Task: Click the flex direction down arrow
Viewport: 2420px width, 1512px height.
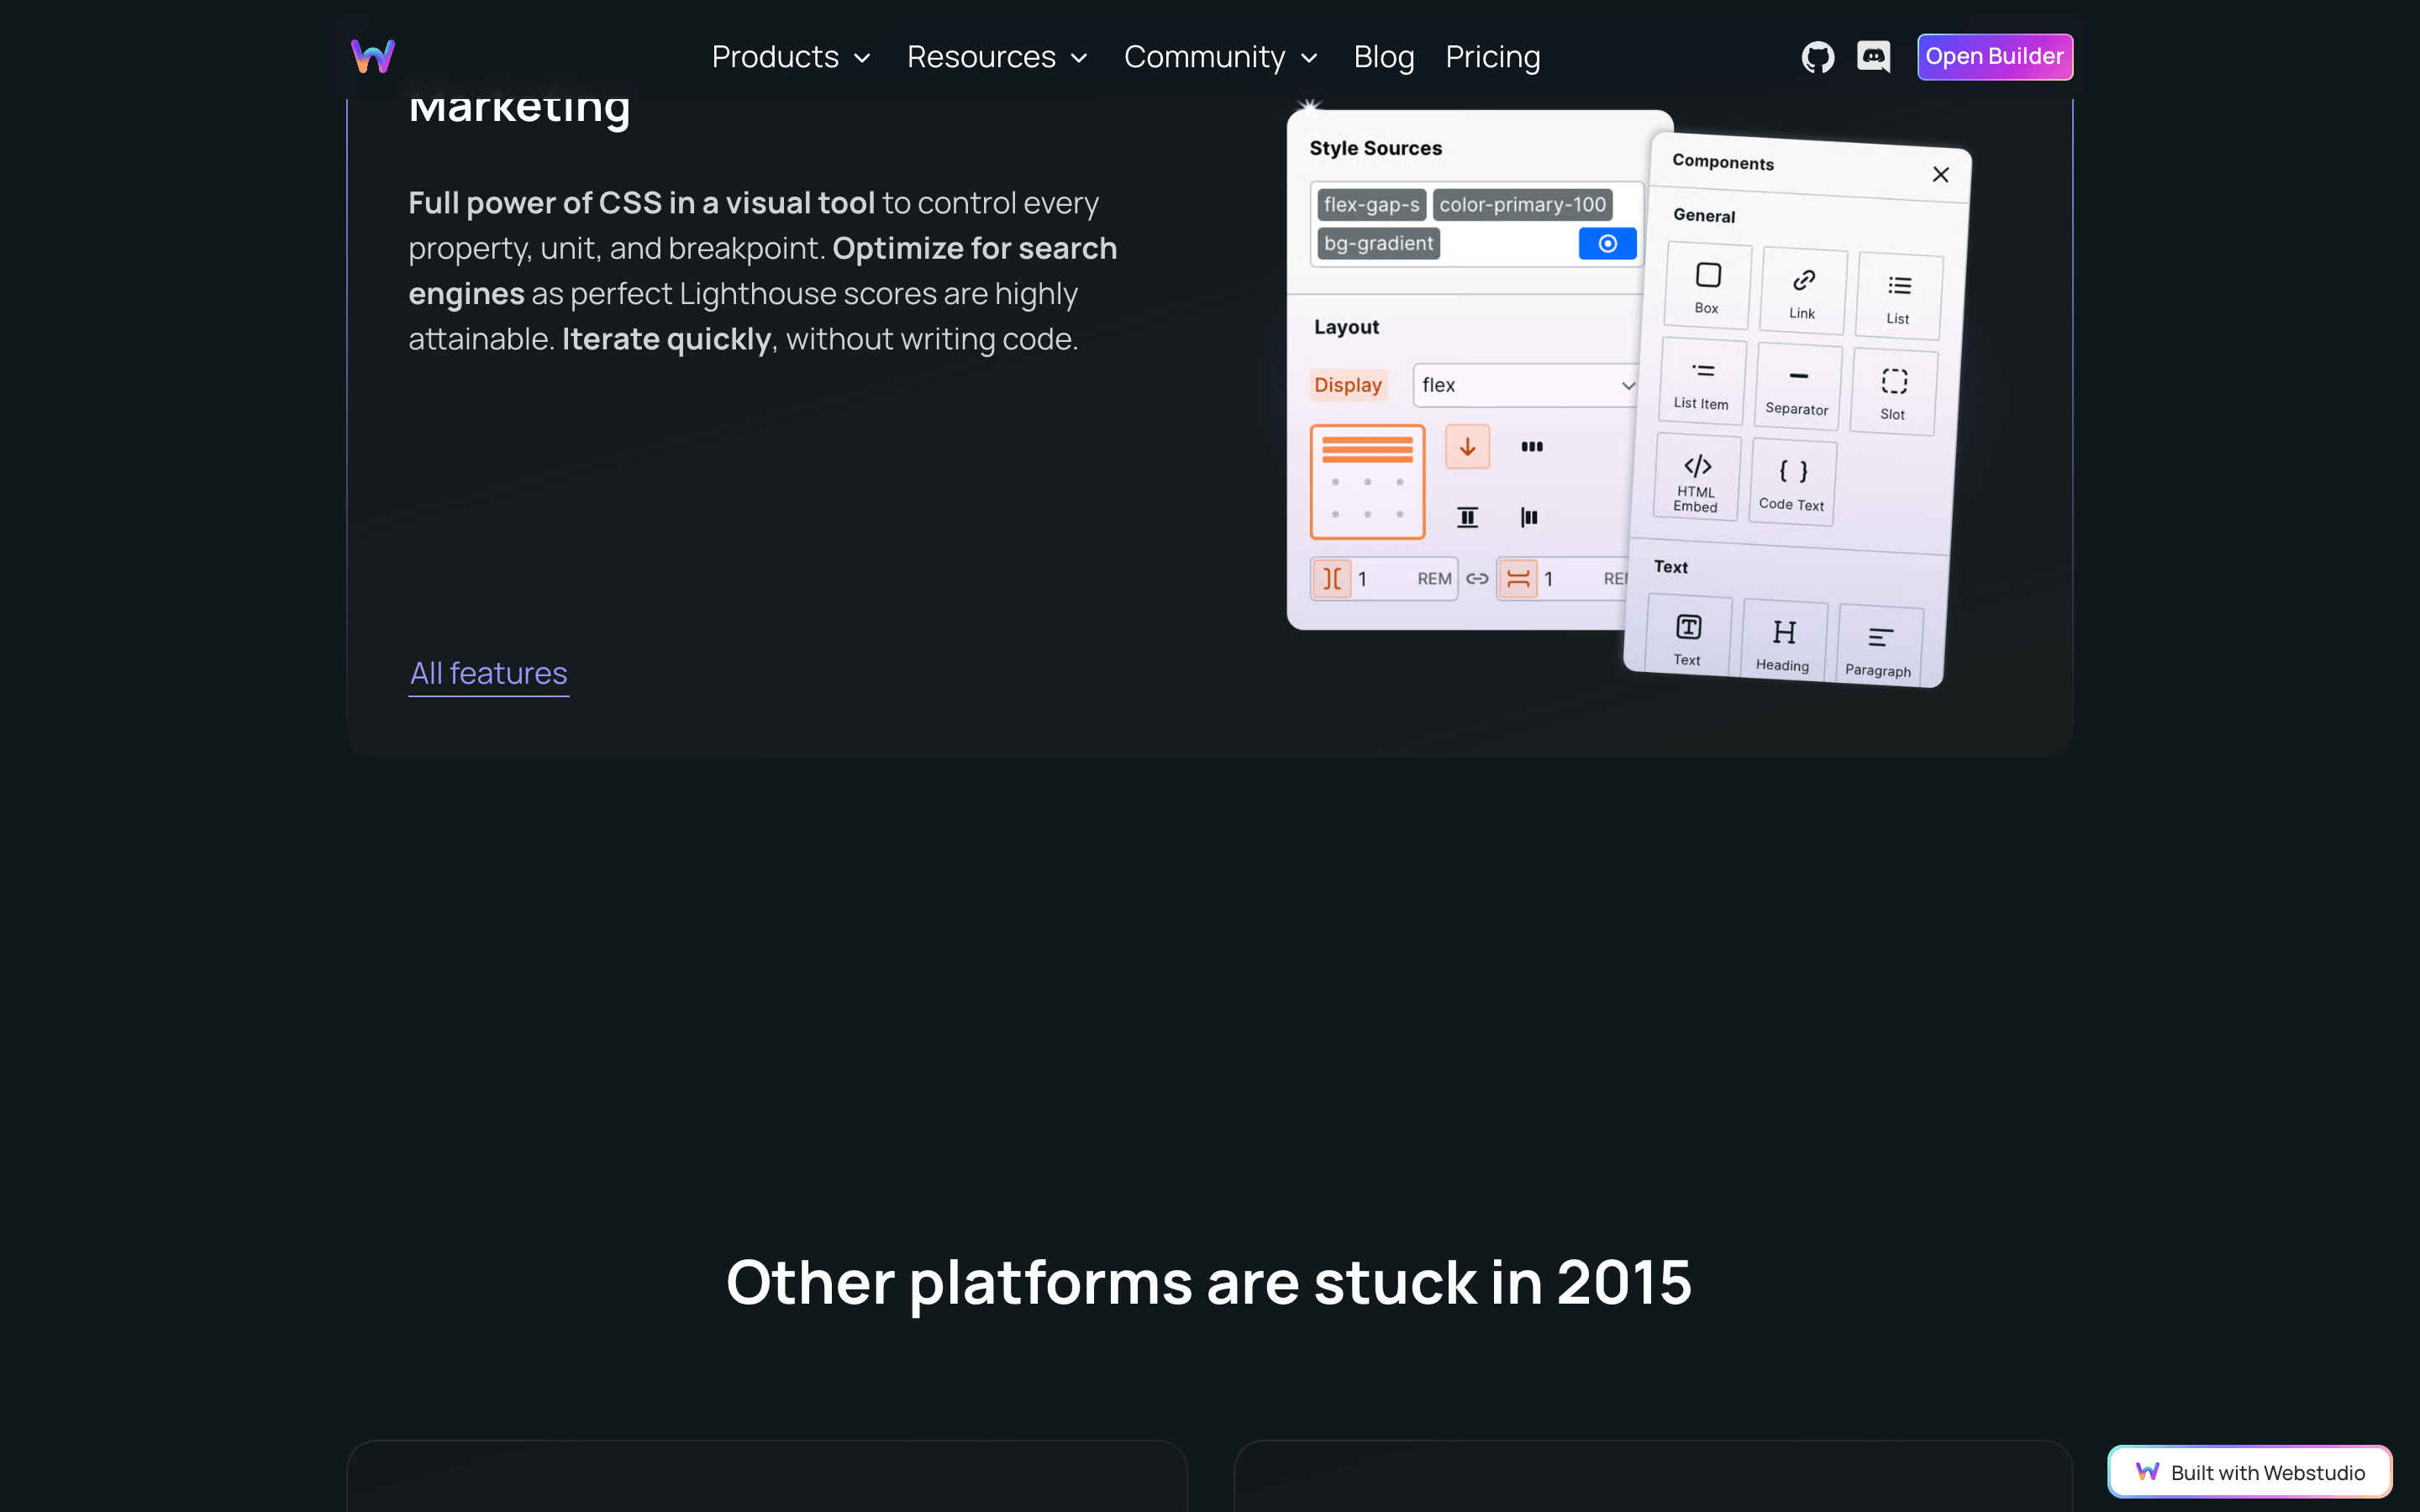Action: tap(1467, 447)
